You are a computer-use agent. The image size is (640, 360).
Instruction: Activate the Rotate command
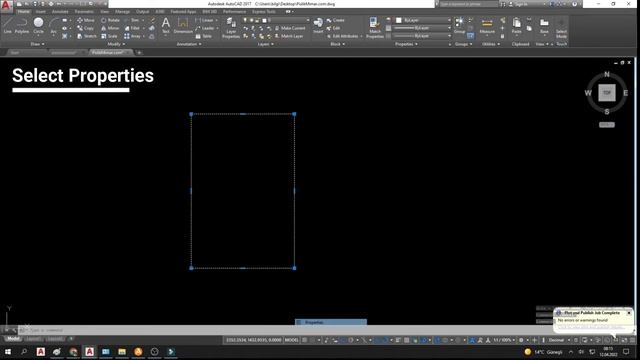point(110,20)
